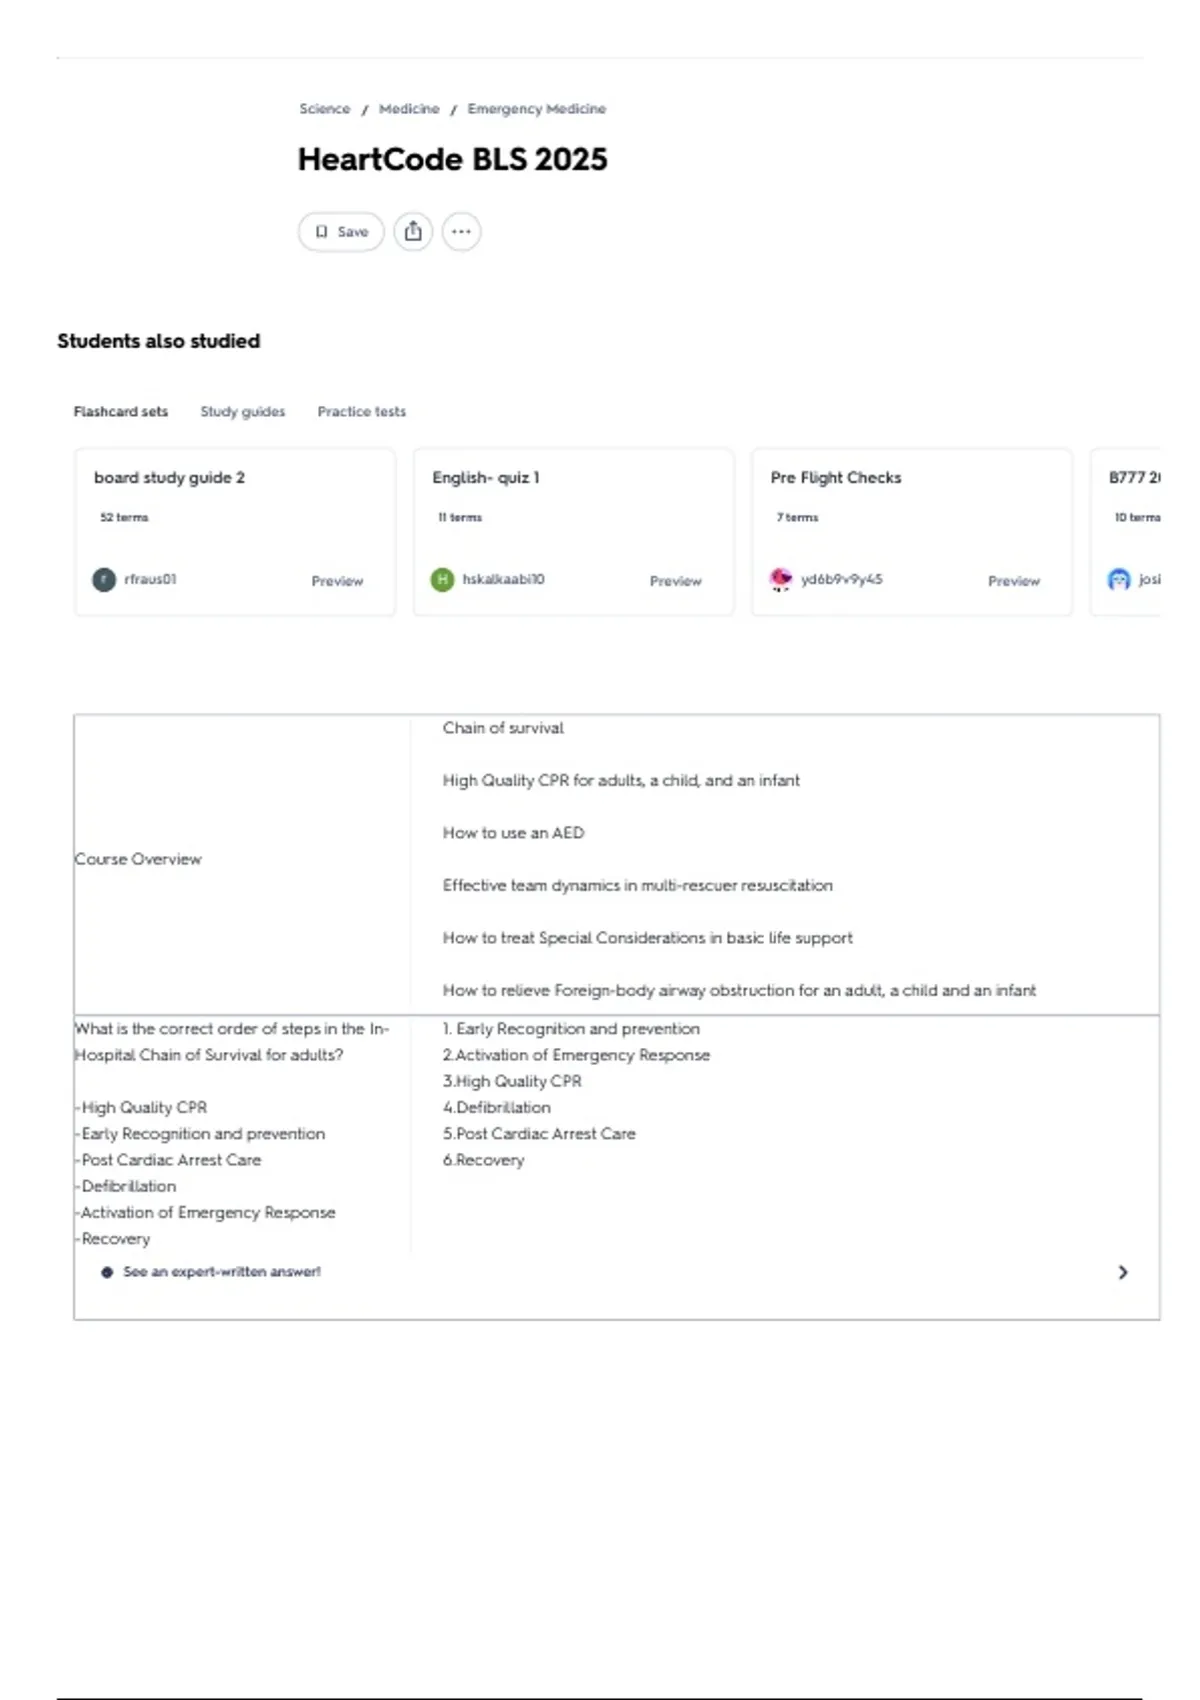This screenshot has width=1200, height=1700.
Task: Click the josi blue avatar icon
Action: 1119,580
